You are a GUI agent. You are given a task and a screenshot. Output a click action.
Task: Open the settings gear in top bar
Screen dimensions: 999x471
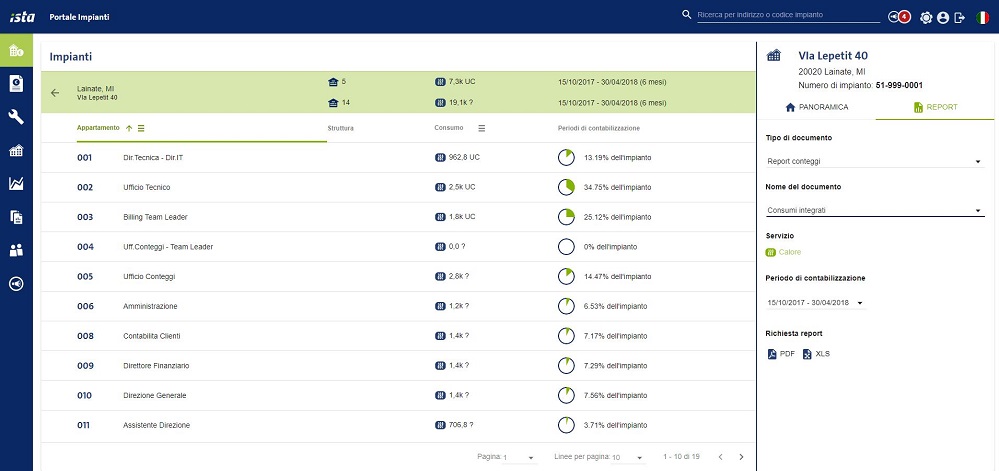(x=926, y=17)
